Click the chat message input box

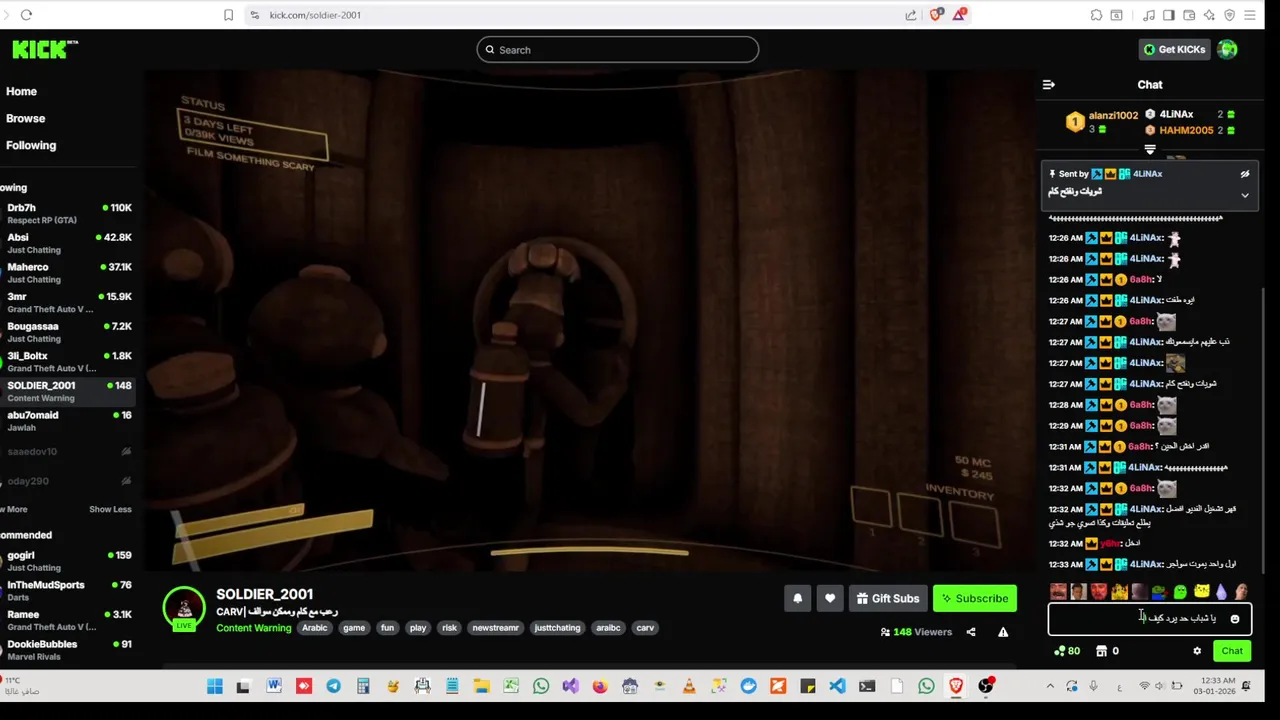[1150, 619]
